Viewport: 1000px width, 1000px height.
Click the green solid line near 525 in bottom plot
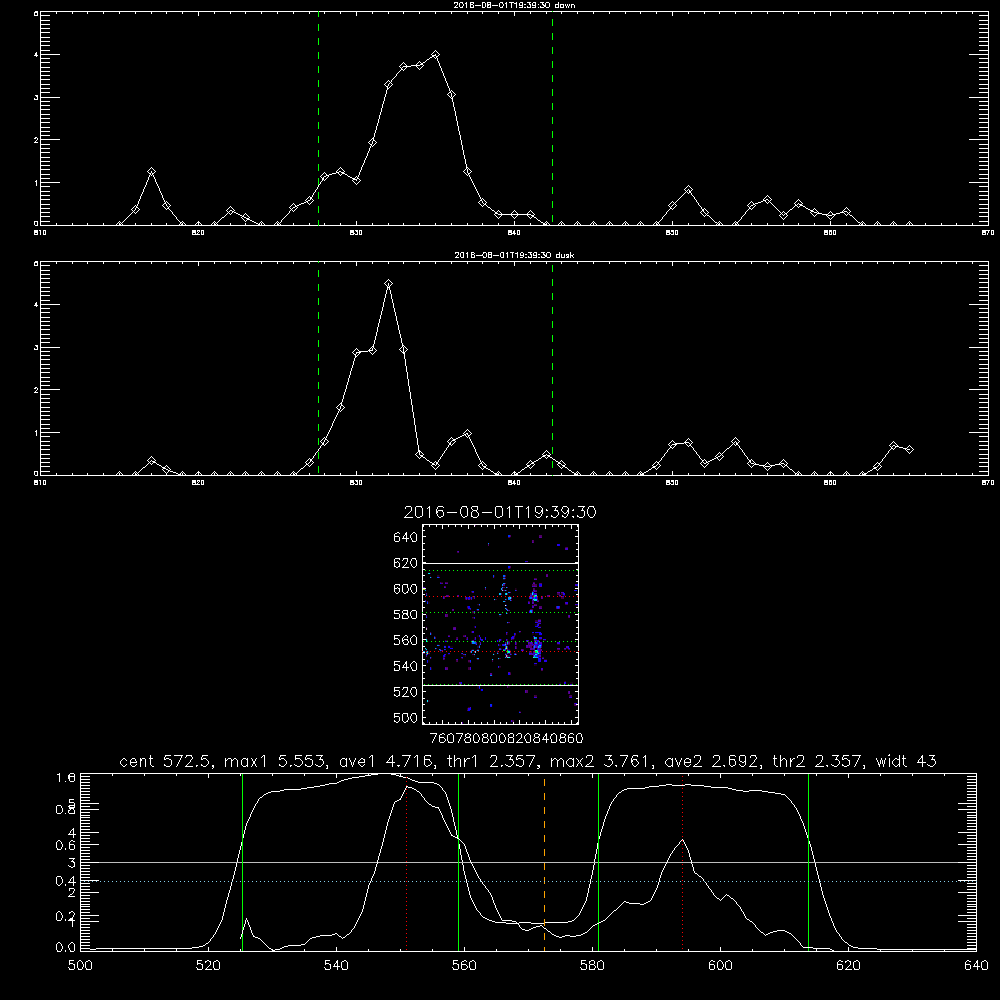(242, 862)
